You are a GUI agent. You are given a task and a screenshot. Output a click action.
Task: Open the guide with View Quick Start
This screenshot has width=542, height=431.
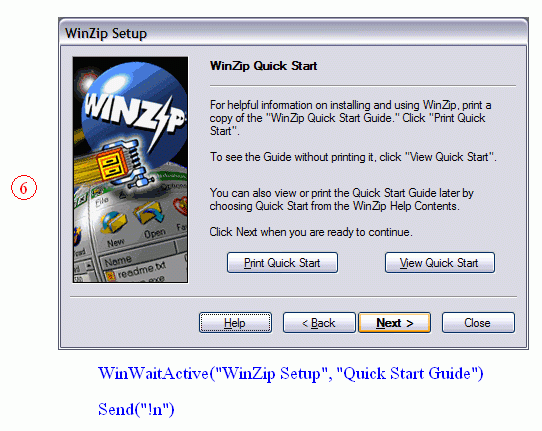[x=440, y=263]
